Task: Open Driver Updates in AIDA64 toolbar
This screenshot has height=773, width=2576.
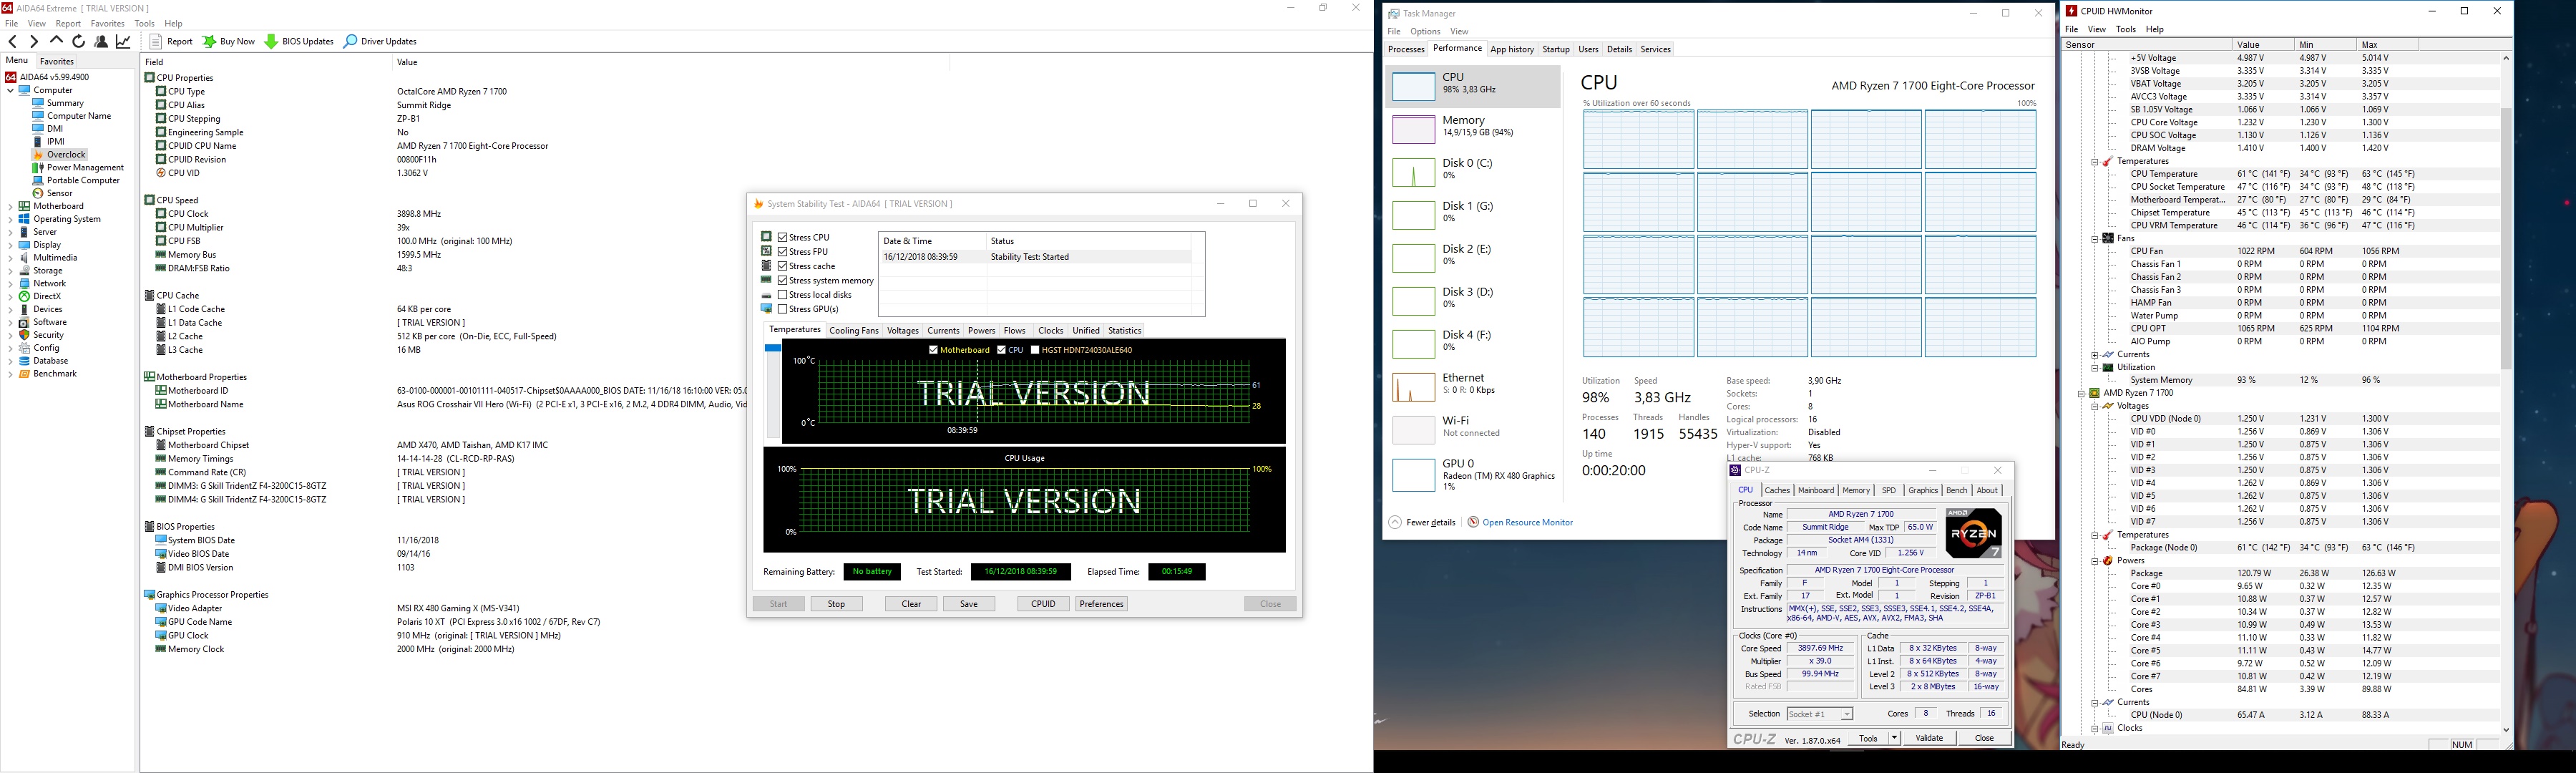Action: click(380, 41)
